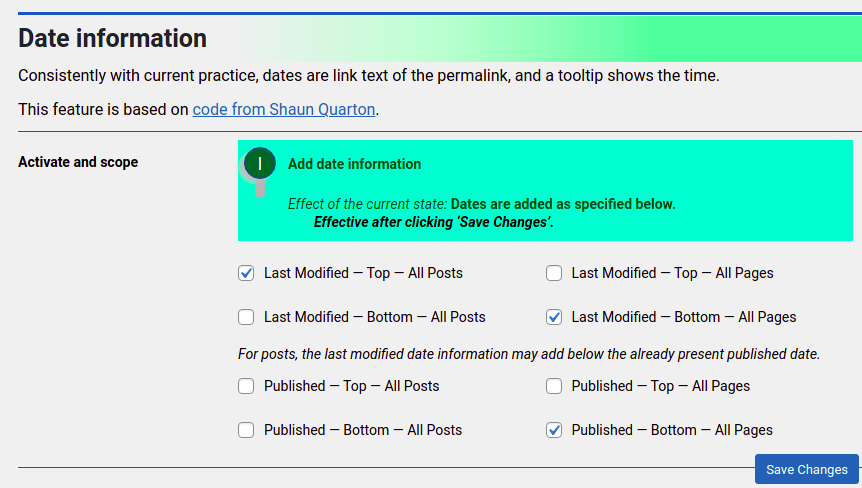Click the 'Effect of the current state' text
The image size is (862, 488).
tap(367, 204)
